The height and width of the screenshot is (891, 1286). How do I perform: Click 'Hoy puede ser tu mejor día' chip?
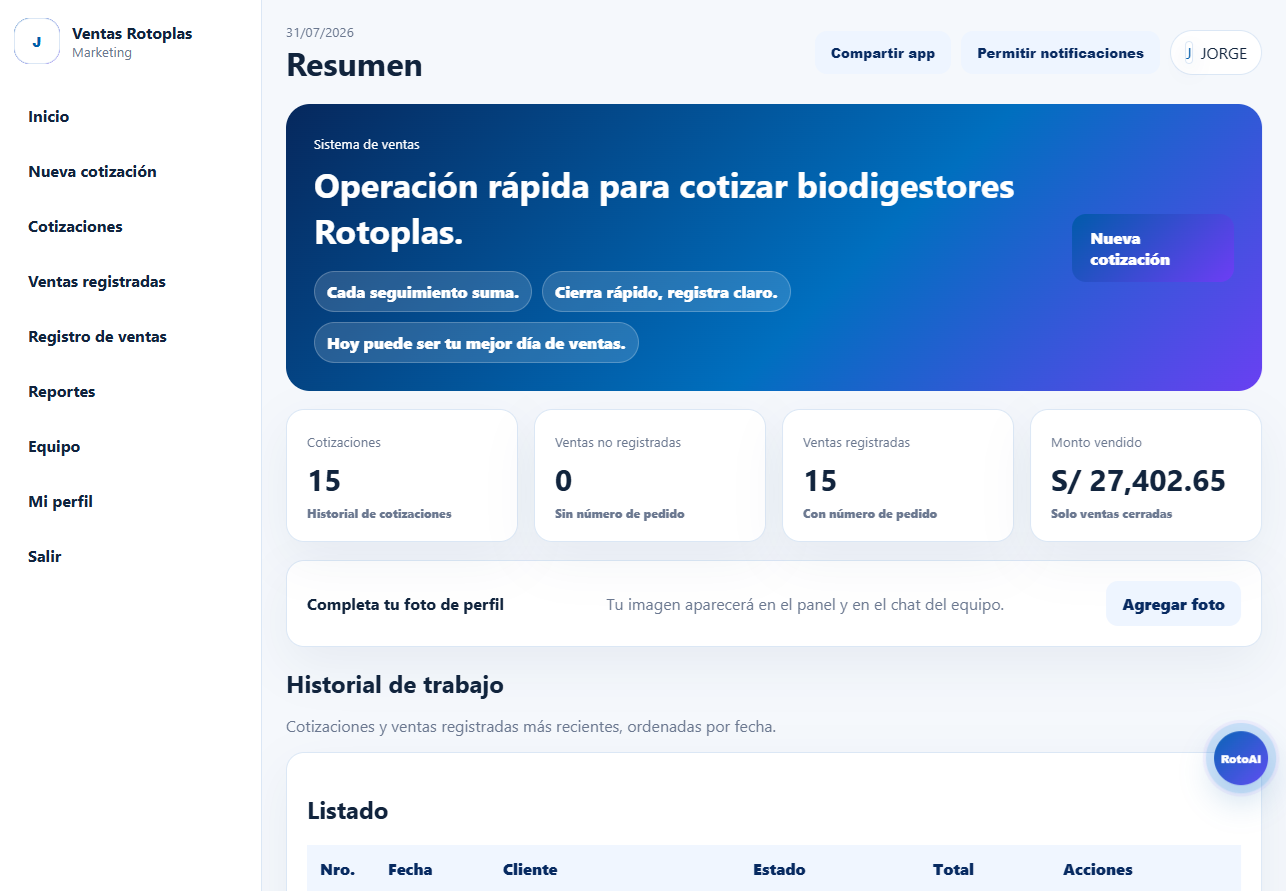click(476, 343)
